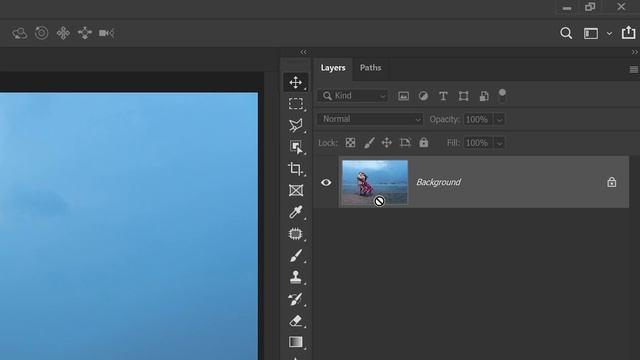Click the 3D camera zoom icon

tap(107, 33)
